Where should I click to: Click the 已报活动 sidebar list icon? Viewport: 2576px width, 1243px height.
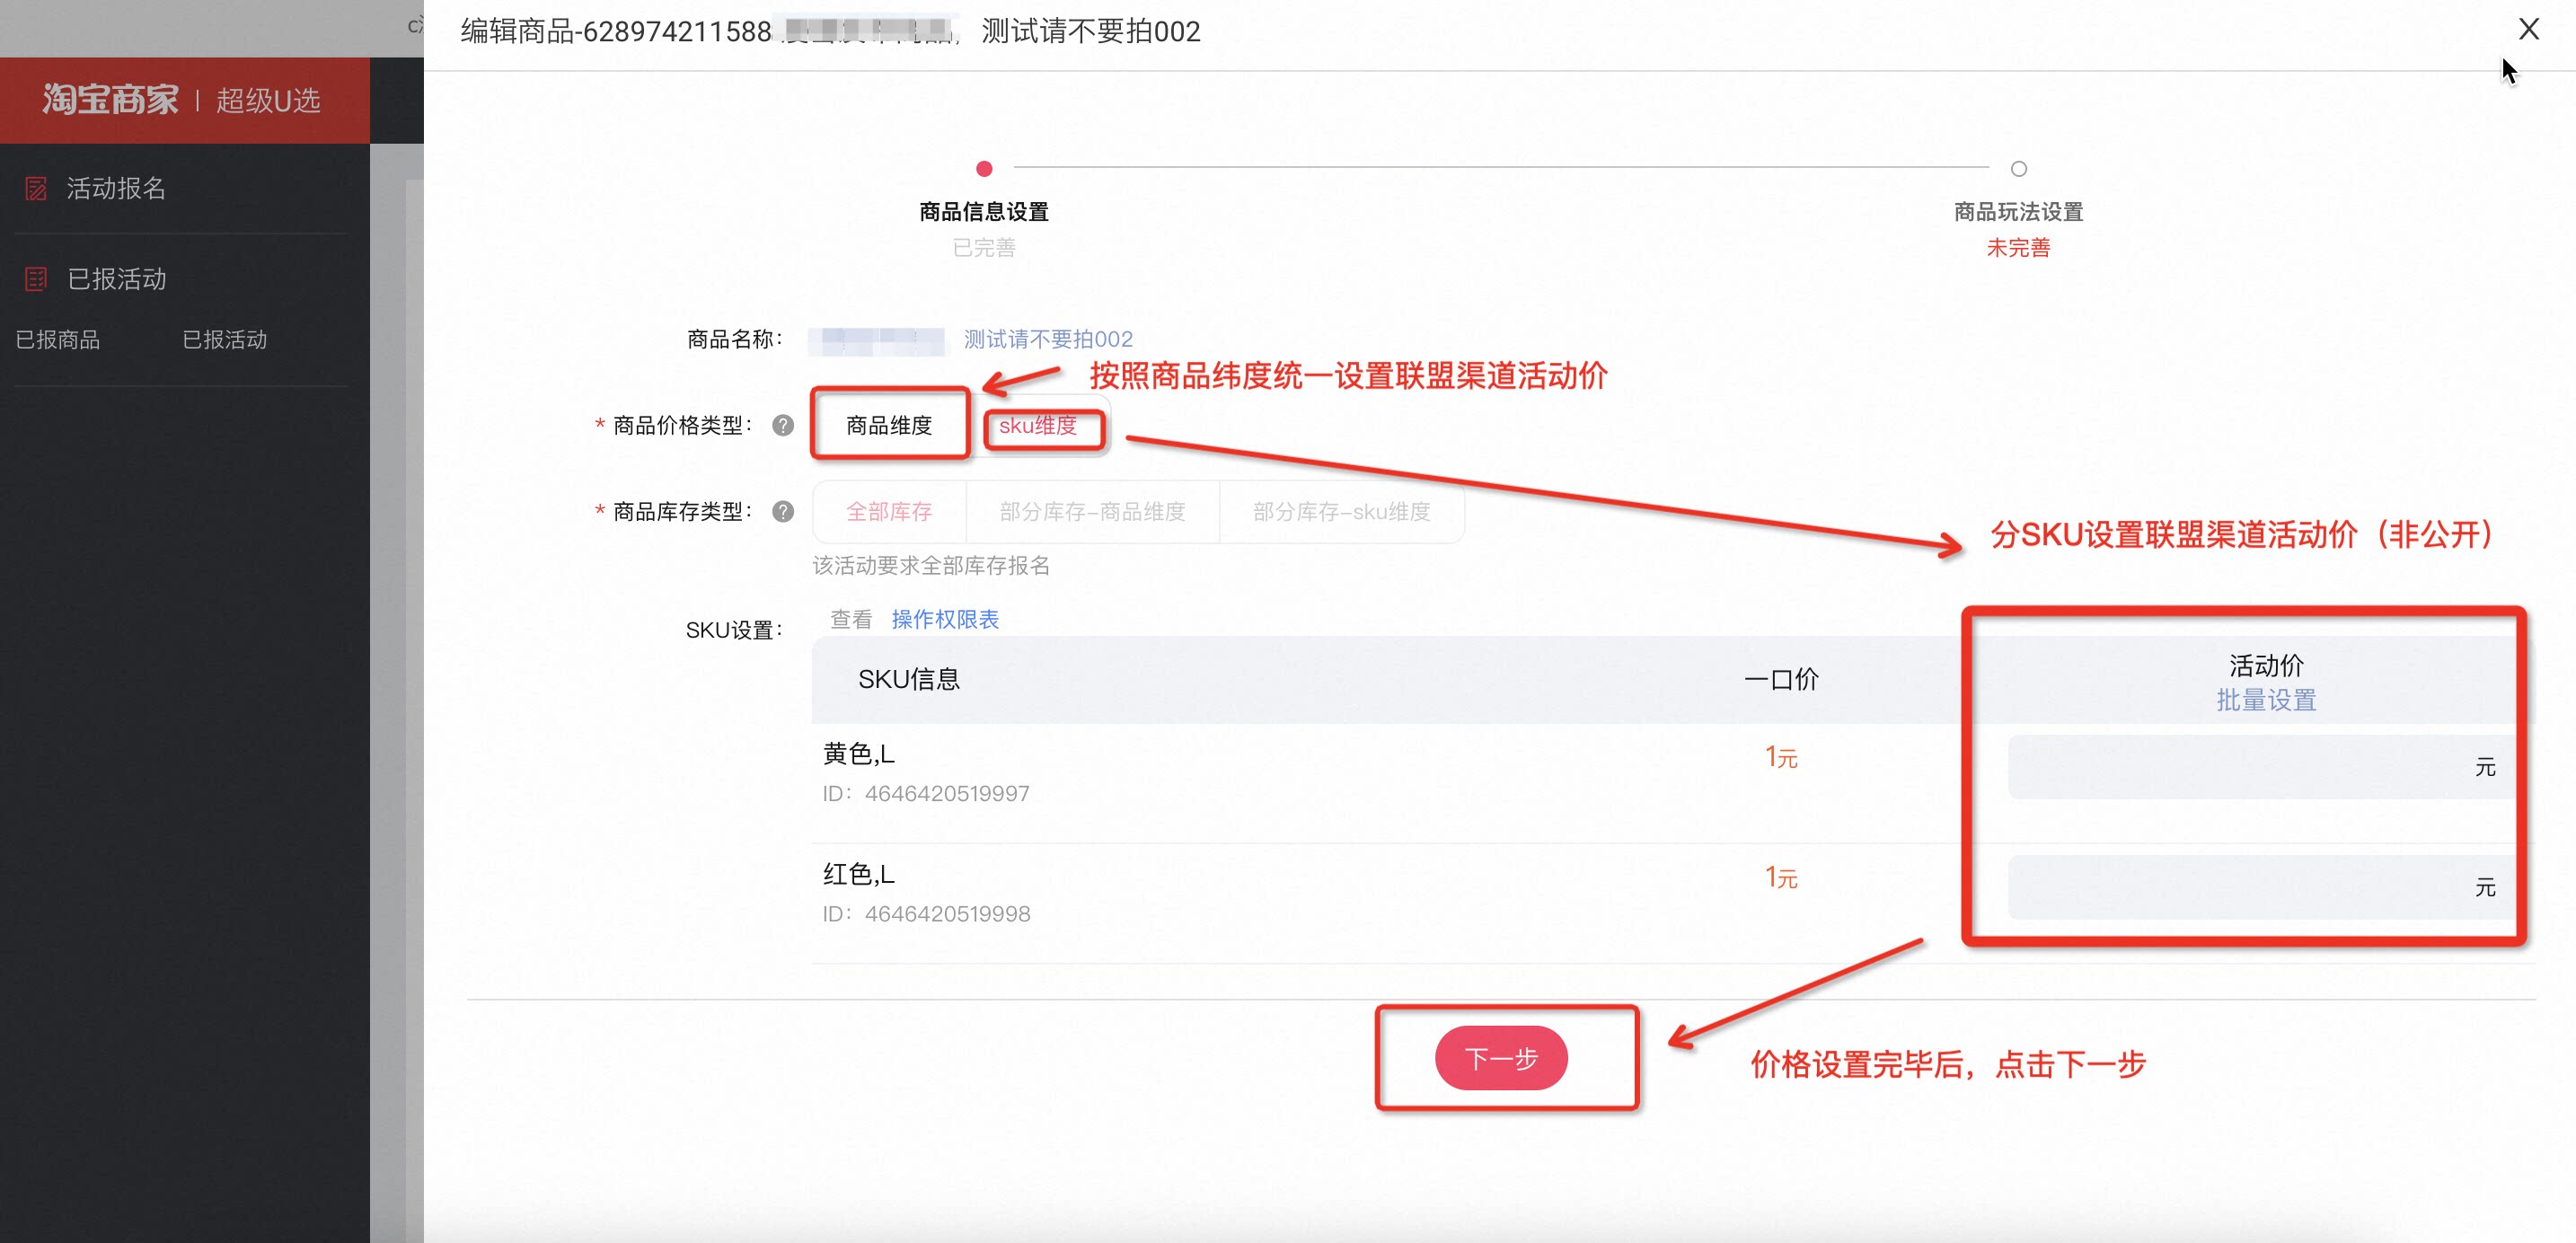pos(36,279)
